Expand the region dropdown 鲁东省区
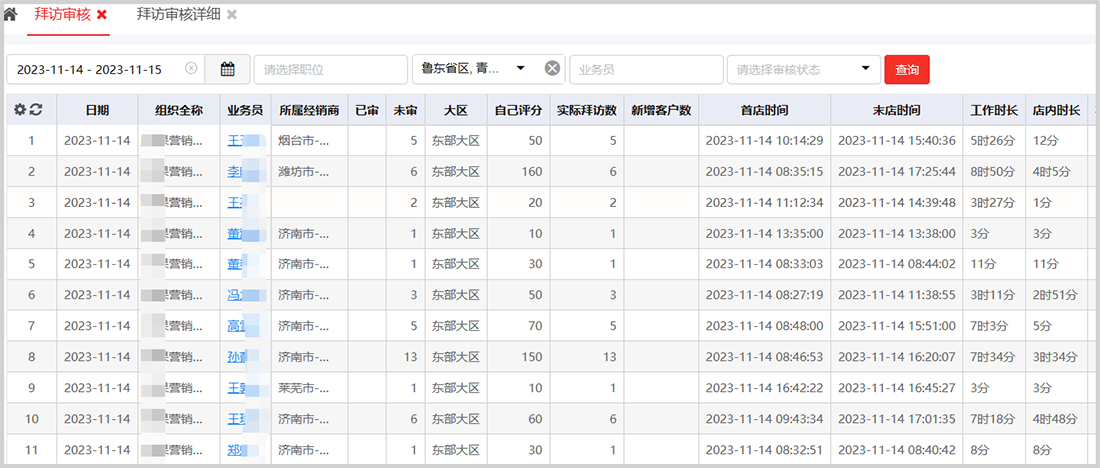The image size is (1100, 468). pyautogui.click(x=520, y=69)
